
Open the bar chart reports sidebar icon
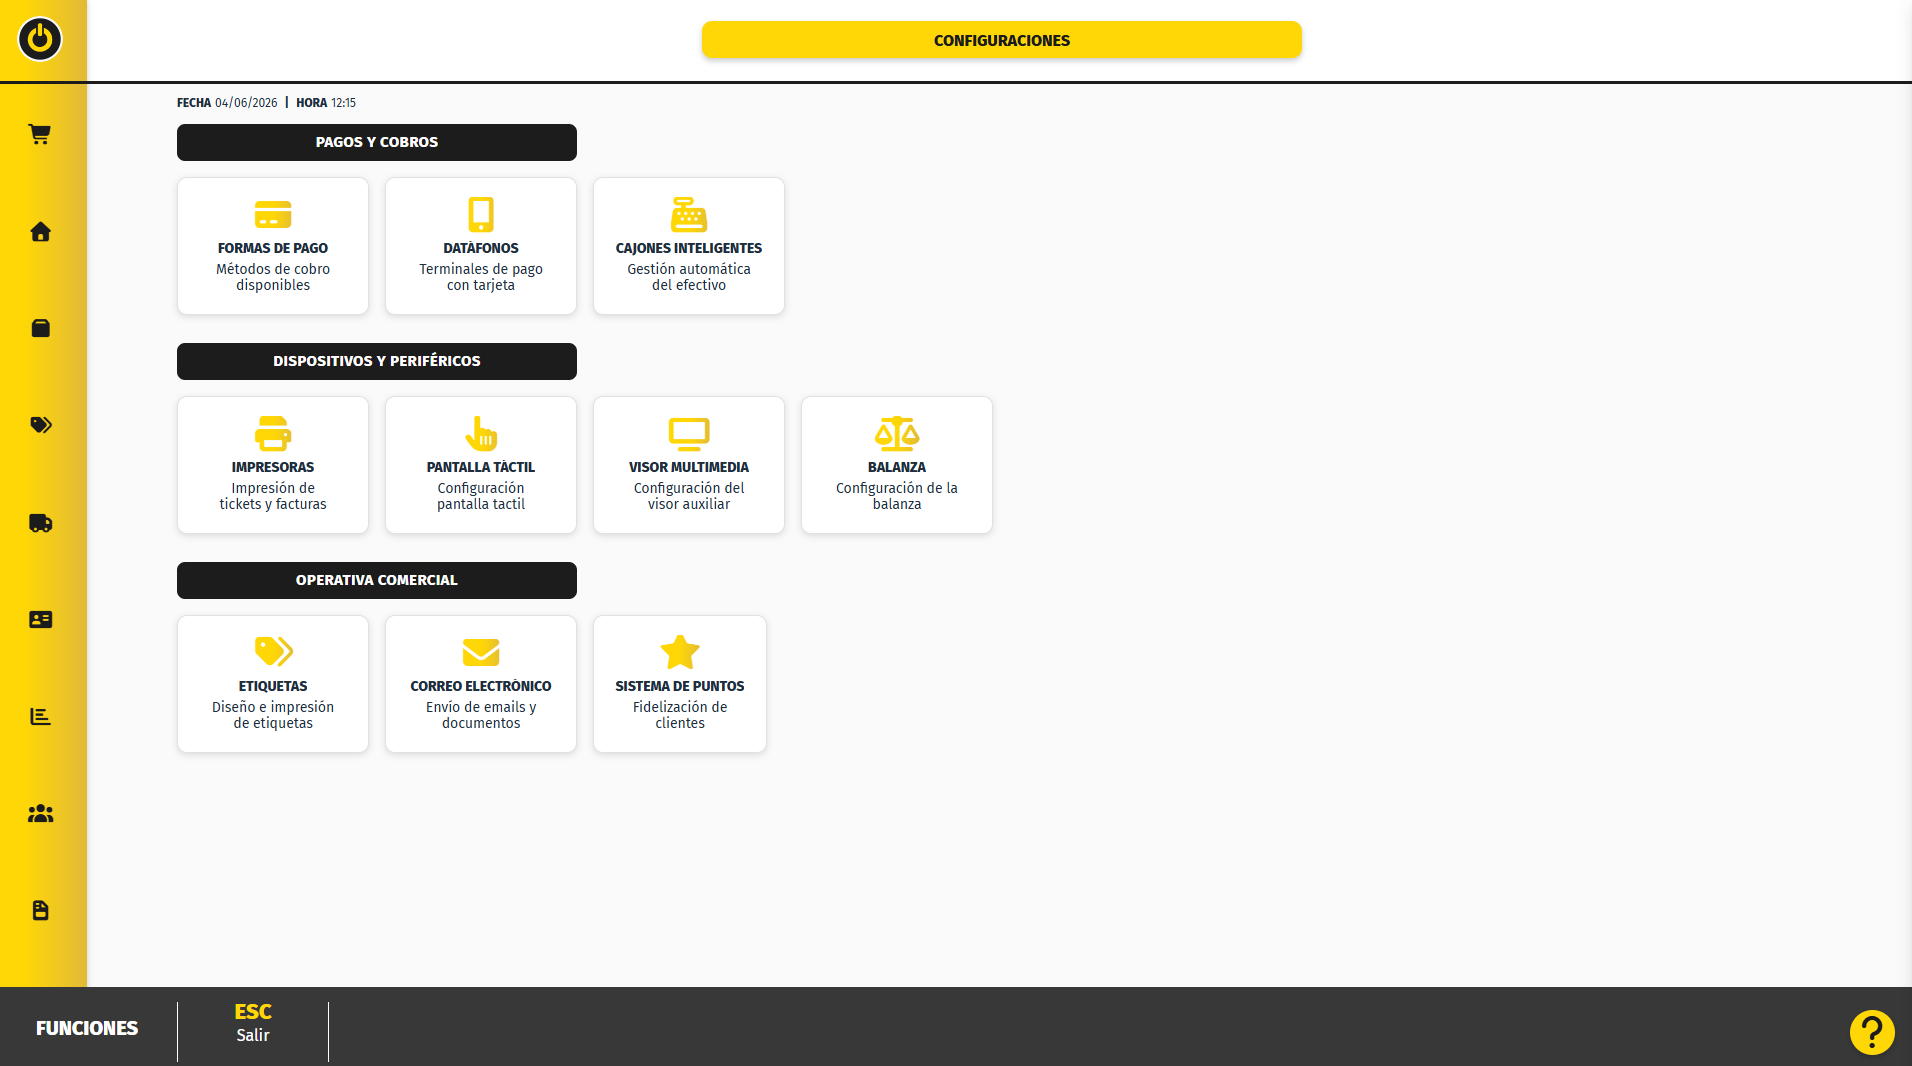40,716
